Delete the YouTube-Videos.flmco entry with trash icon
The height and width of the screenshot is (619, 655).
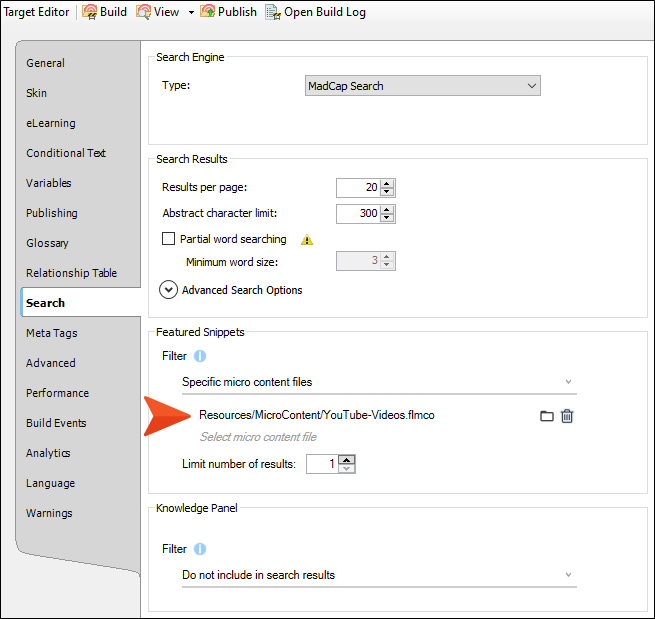pyautogui.click(x=567, y=416)
